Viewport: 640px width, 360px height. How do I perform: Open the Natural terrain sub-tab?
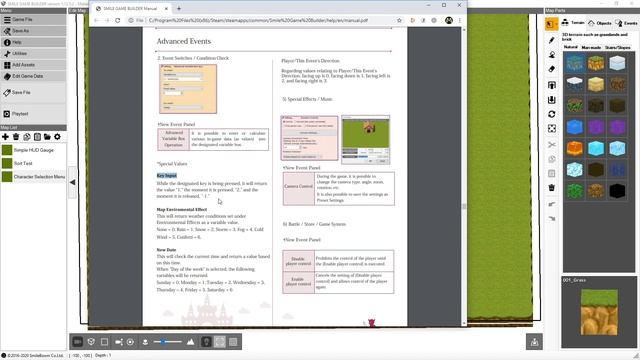tap(571, 47)
